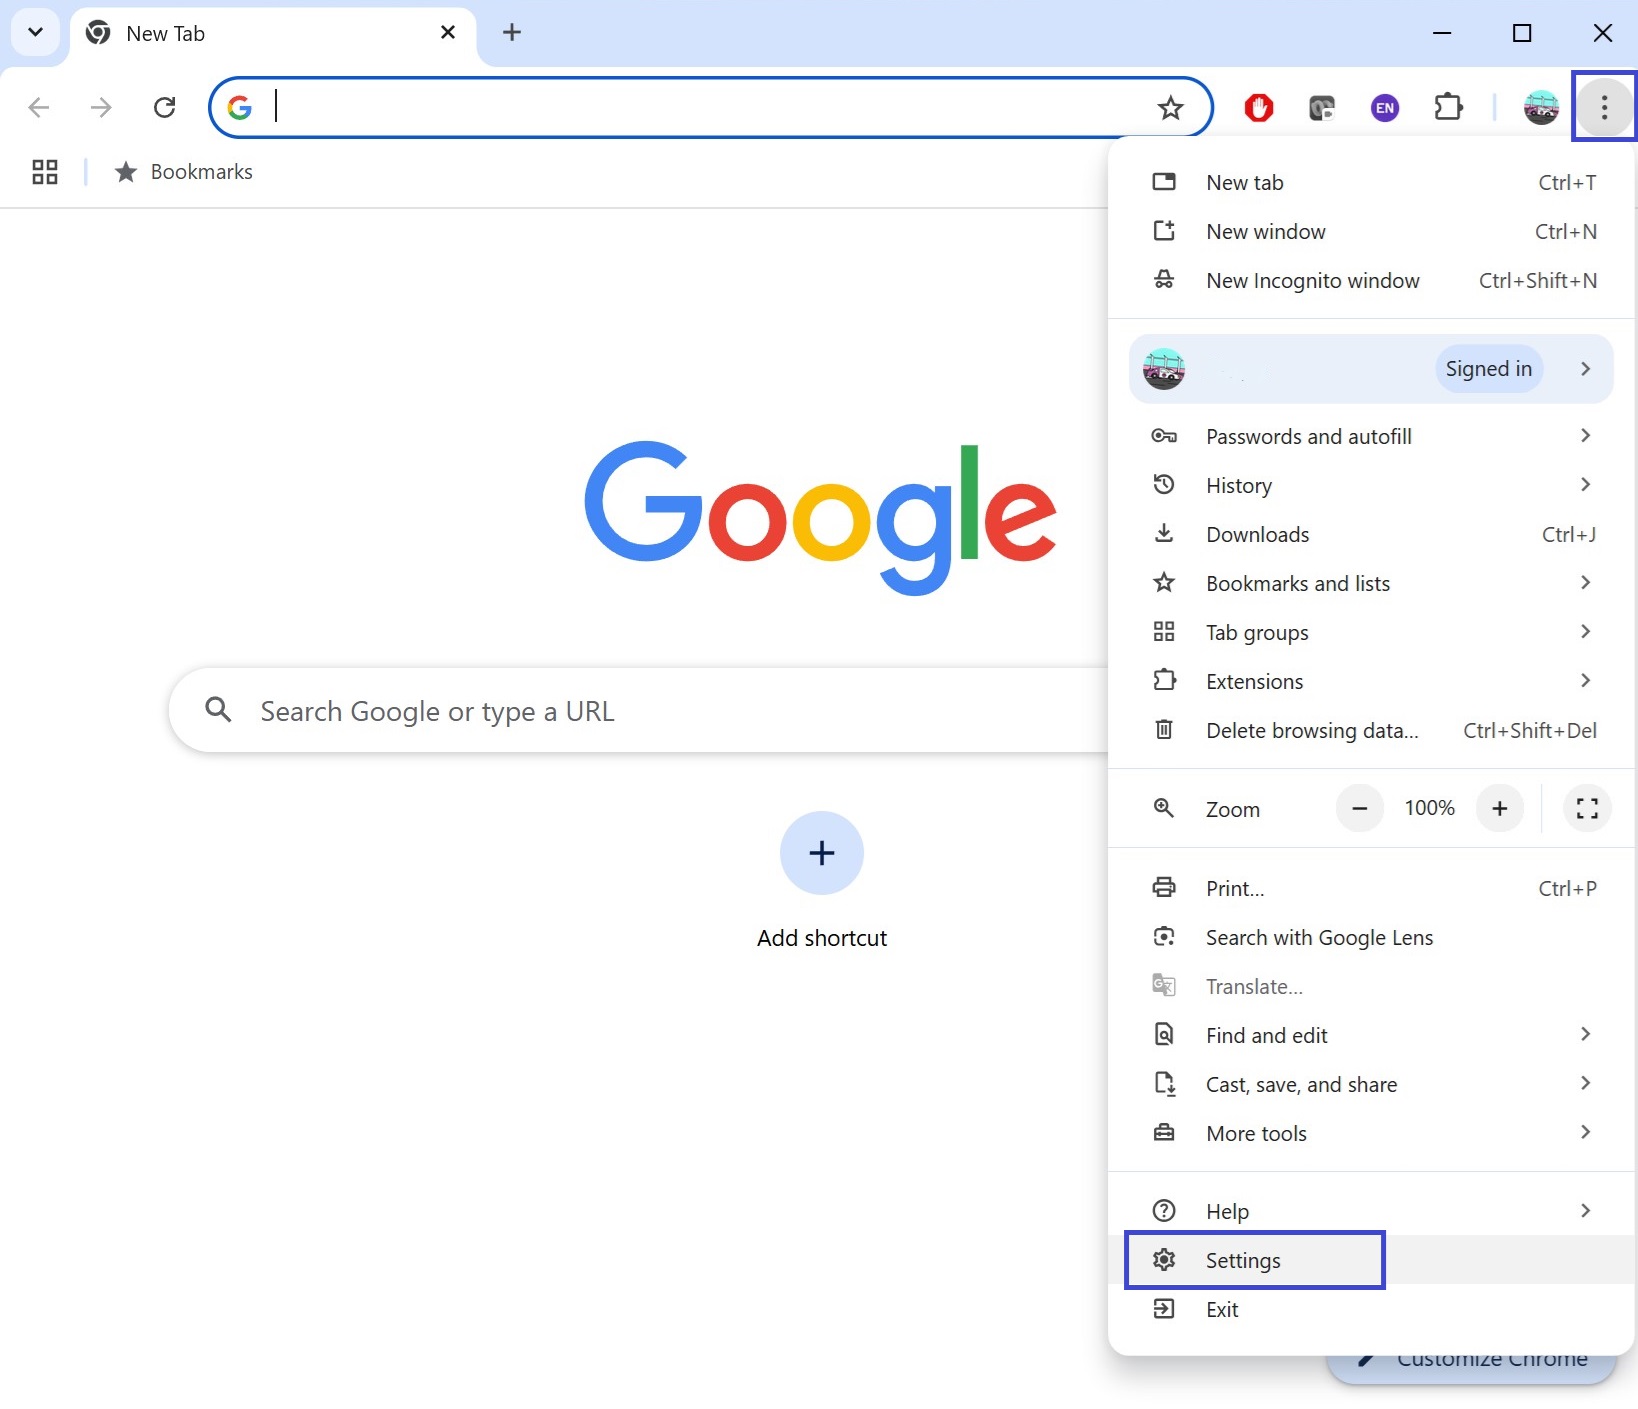Click the profile avatar in the toolbar
Image resolution: width=1638 pixels, height=1409 pixels.
coord(1541,107)
